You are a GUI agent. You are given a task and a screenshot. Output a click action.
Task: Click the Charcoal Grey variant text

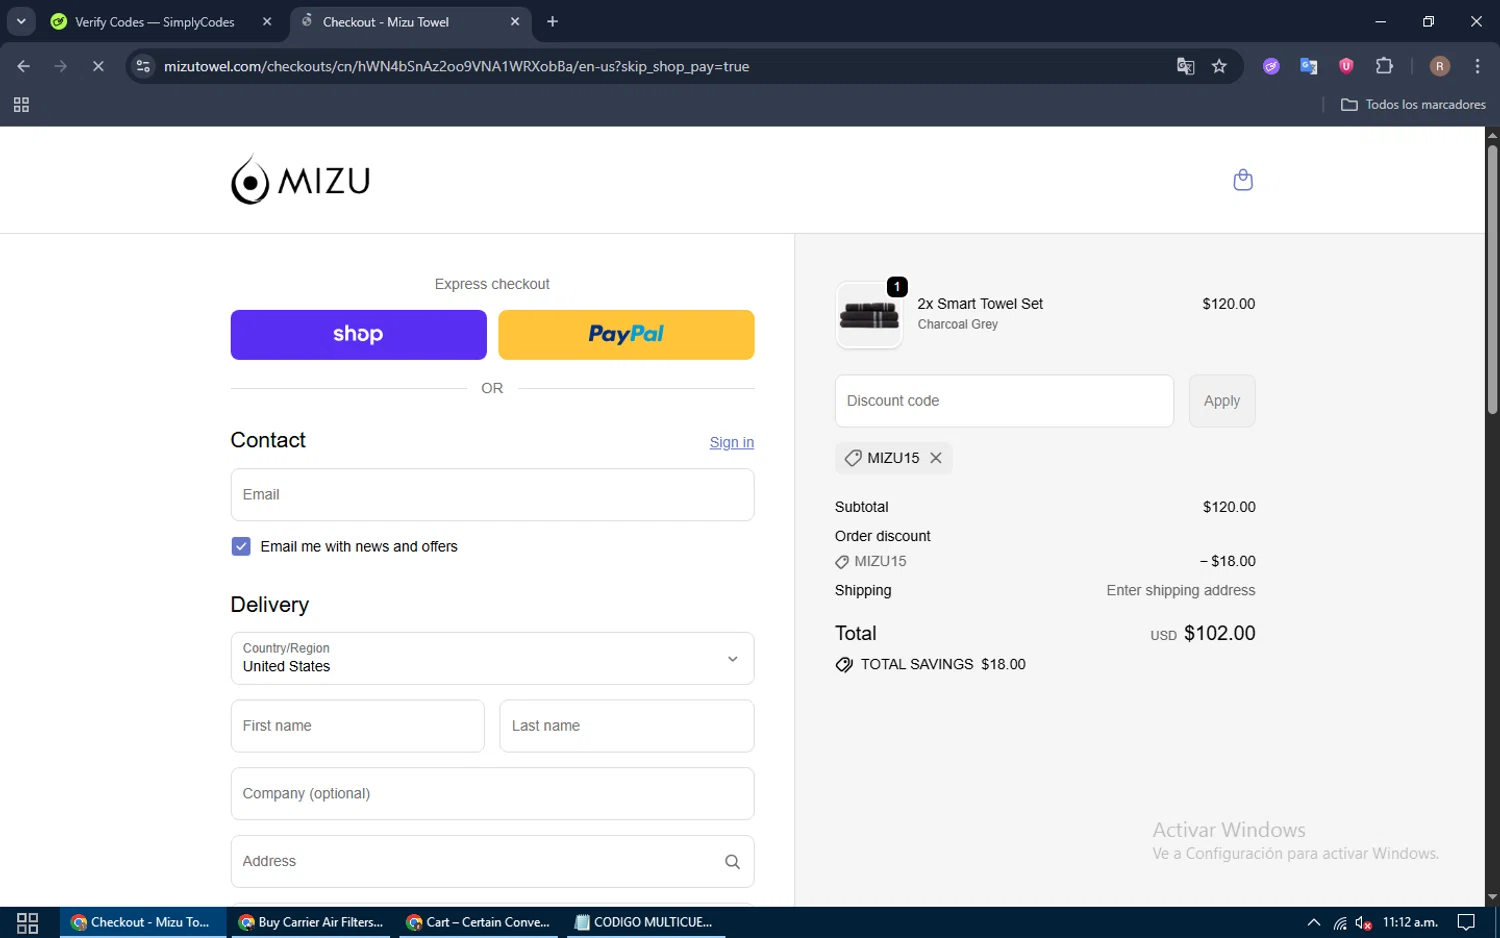(x=958, y=325)
